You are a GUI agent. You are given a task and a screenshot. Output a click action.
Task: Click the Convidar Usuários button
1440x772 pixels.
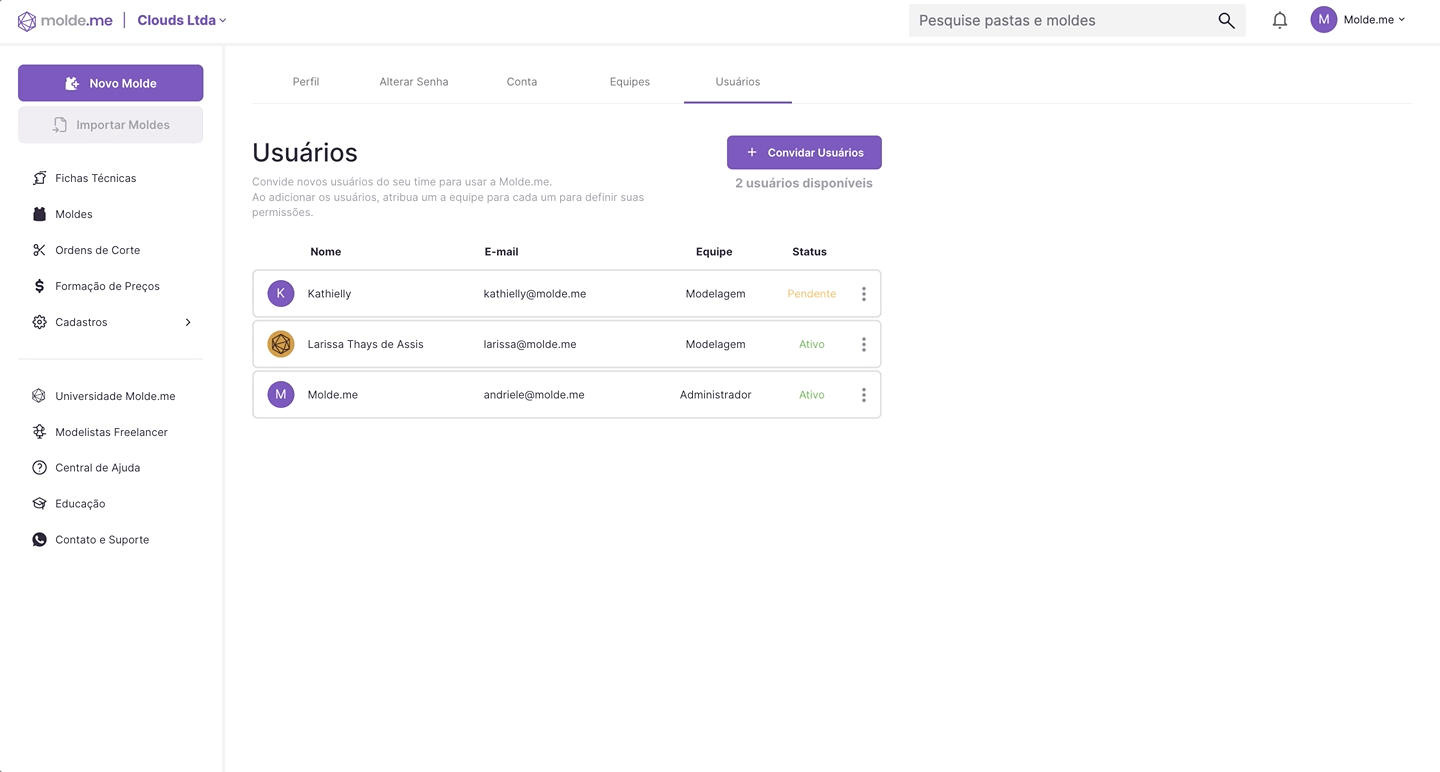pos(804,152)
